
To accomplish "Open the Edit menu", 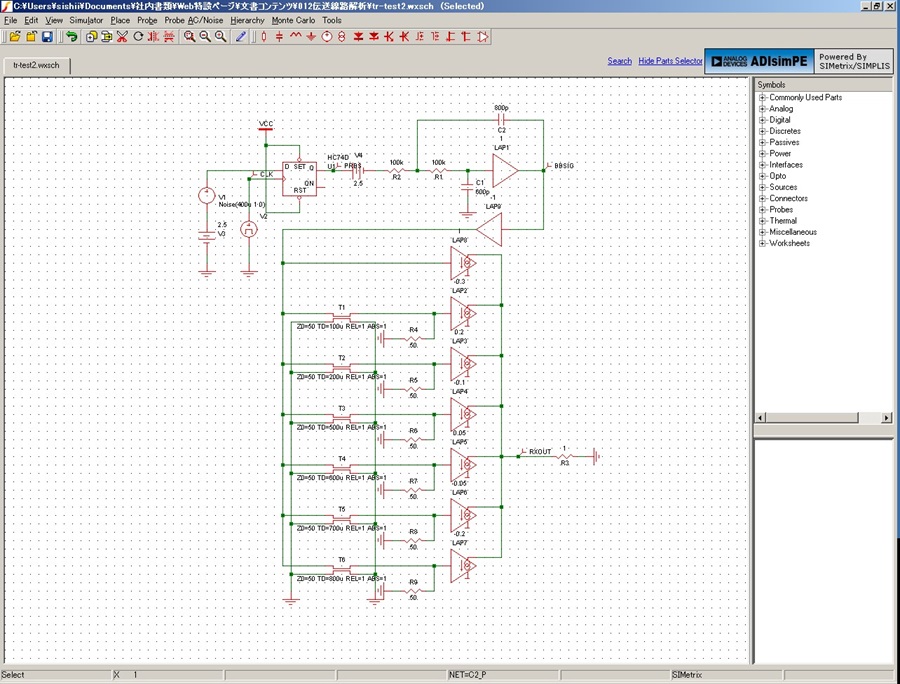I will 31,20.
